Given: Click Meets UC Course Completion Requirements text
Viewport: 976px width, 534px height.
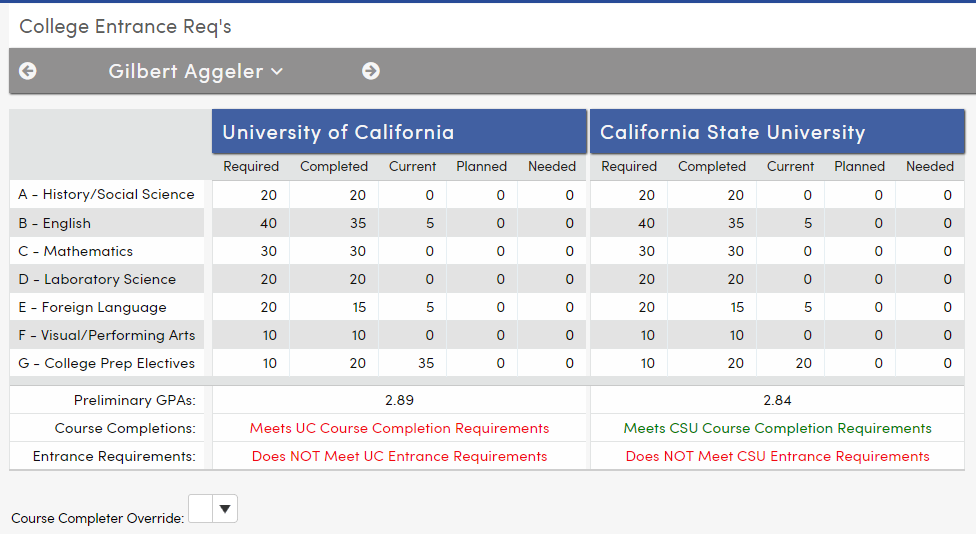Looking at the screenshot, I should tap(400, 428).
